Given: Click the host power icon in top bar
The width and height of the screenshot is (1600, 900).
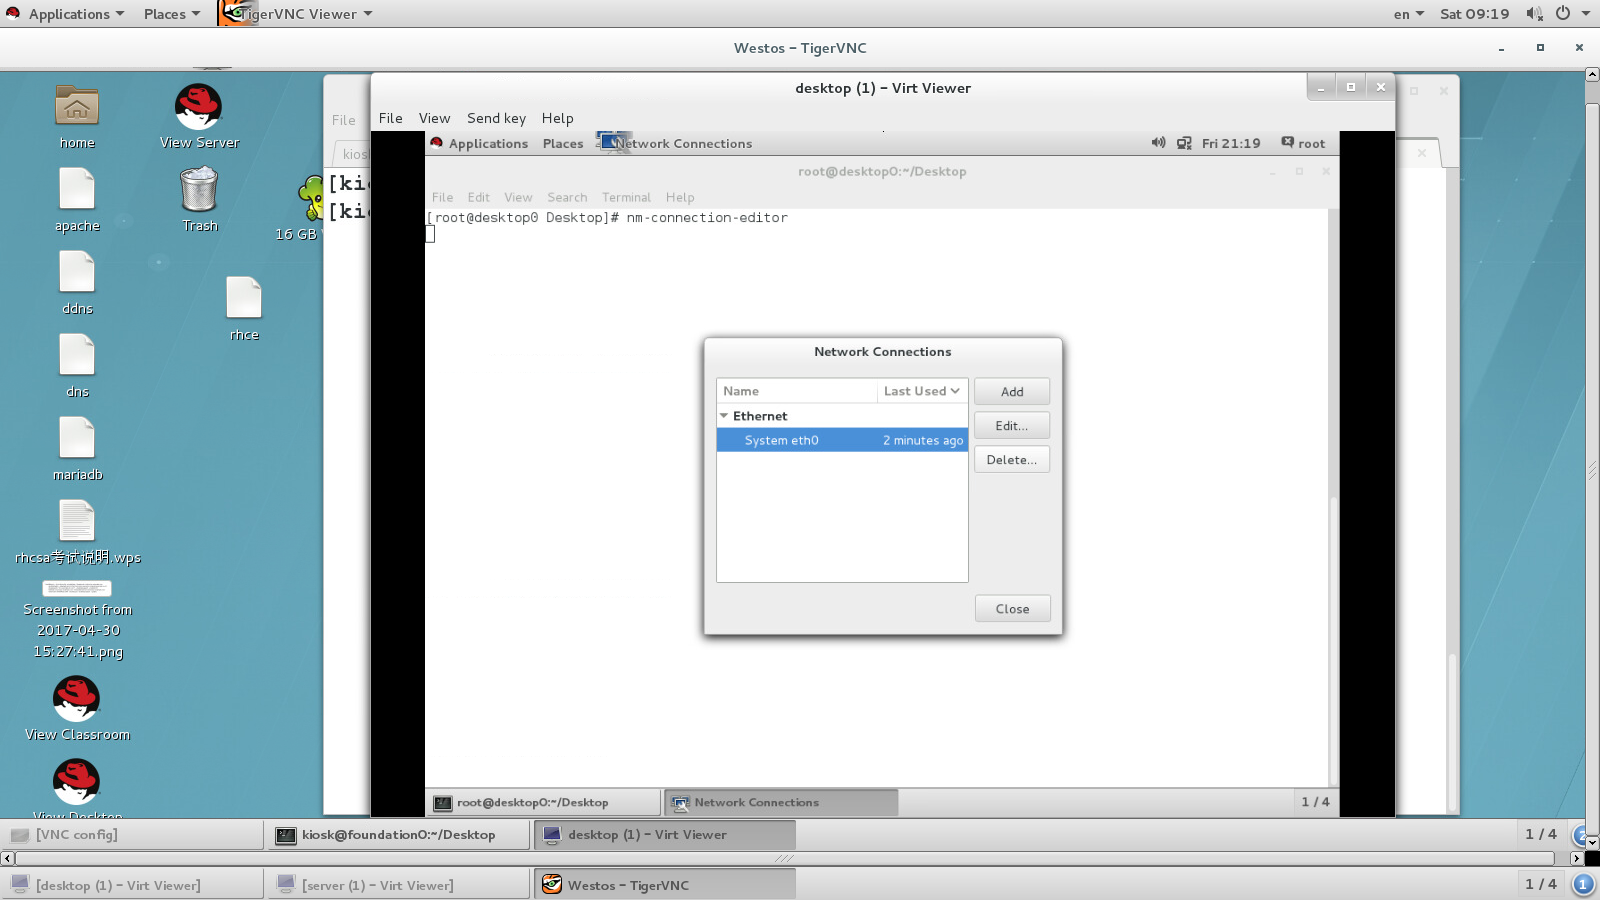Looking at the screenshot, I should [x=1563, y=14].
